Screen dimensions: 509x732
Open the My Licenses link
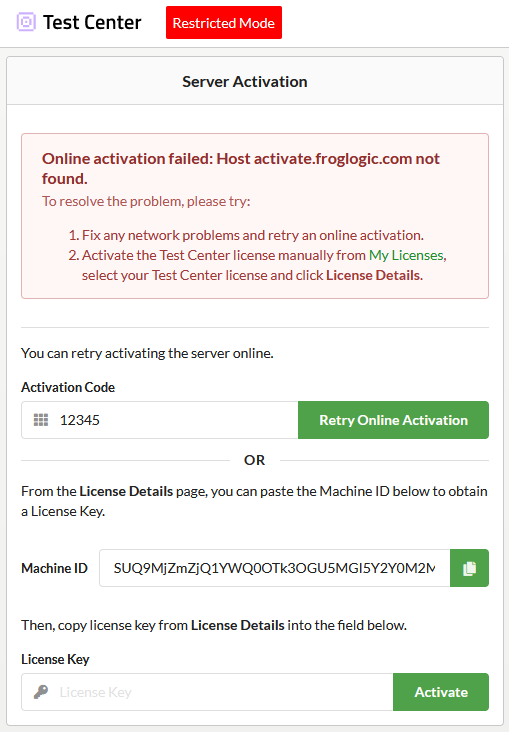406,255
